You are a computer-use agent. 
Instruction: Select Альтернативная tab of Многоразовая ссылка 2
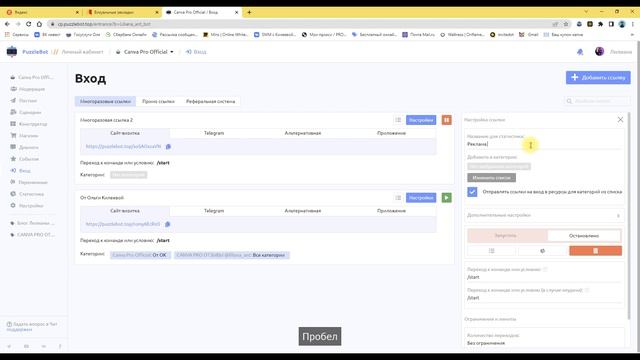(x=303, y=133)
